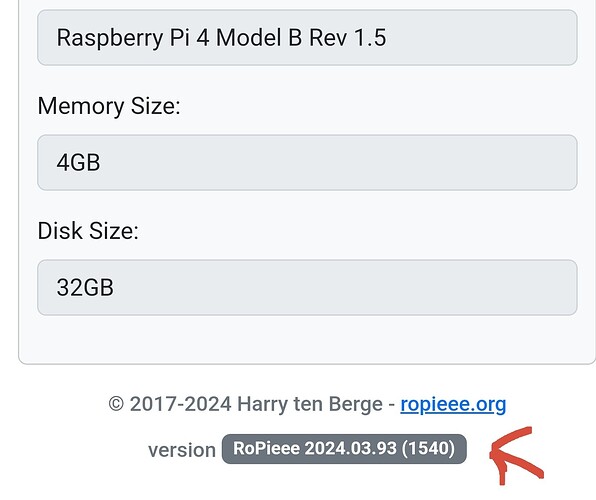
Task: Click the 2017-2024 year range
Action: click(x=180, y=404)
